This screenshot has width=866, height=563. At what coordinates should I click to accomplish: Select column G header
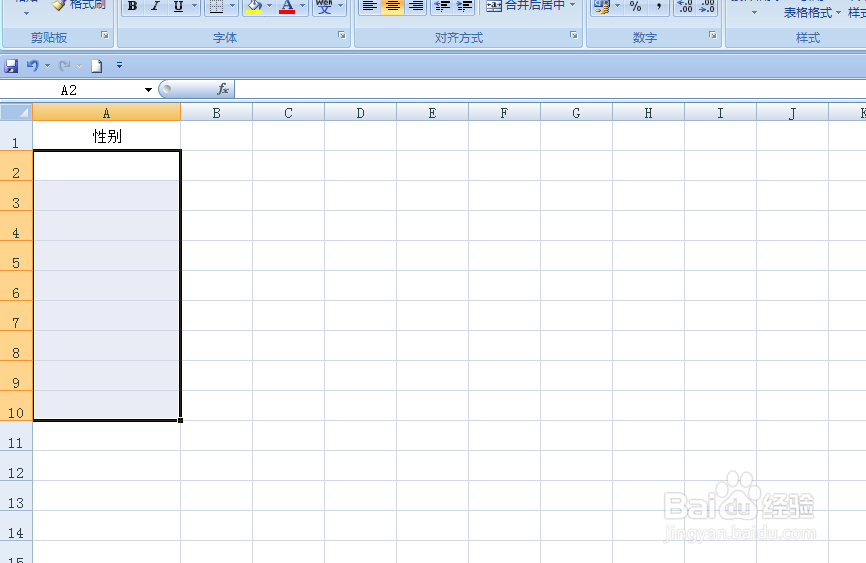tap(576, 113)
